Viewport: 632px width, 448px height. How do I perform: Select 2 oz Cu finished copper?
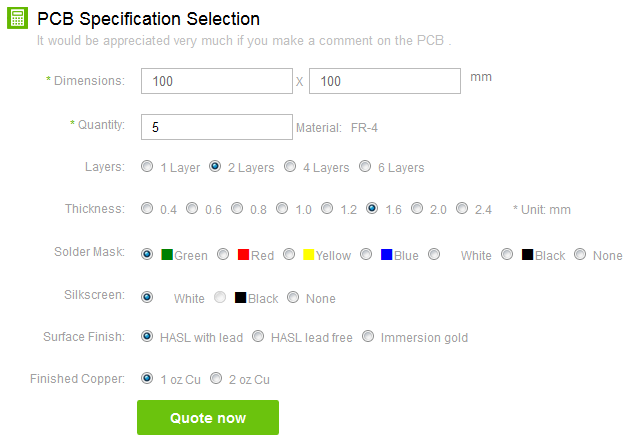[216, 379]
